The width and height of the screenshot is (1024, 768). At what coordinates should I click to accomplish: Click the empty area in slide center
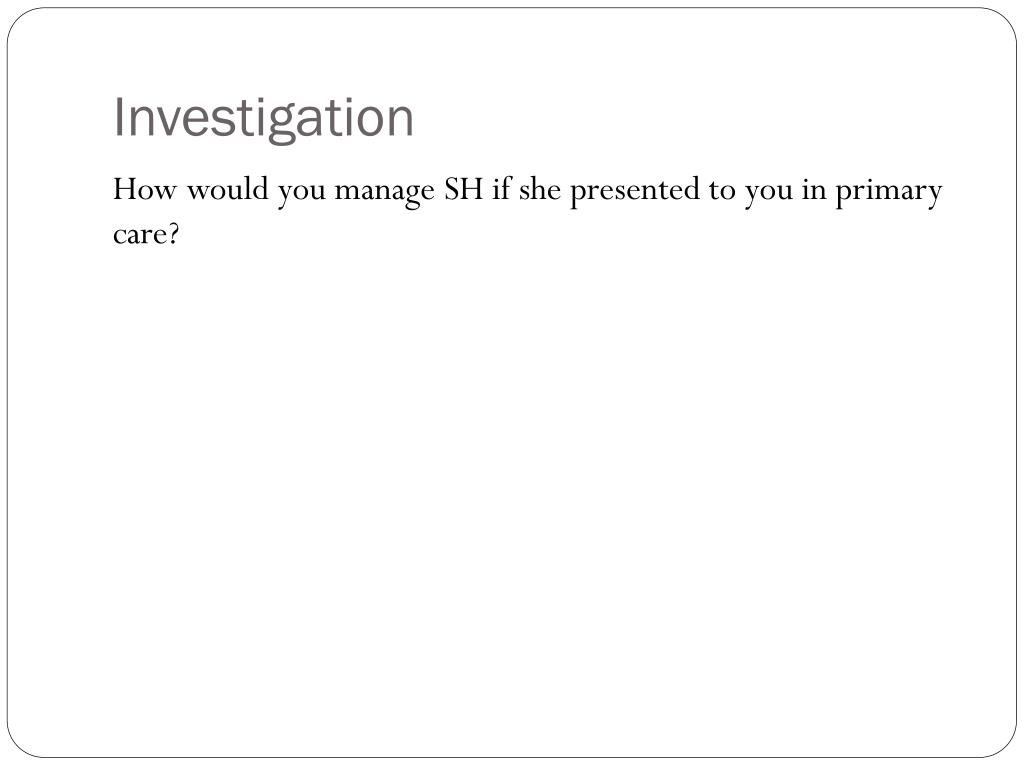[512, 457]
